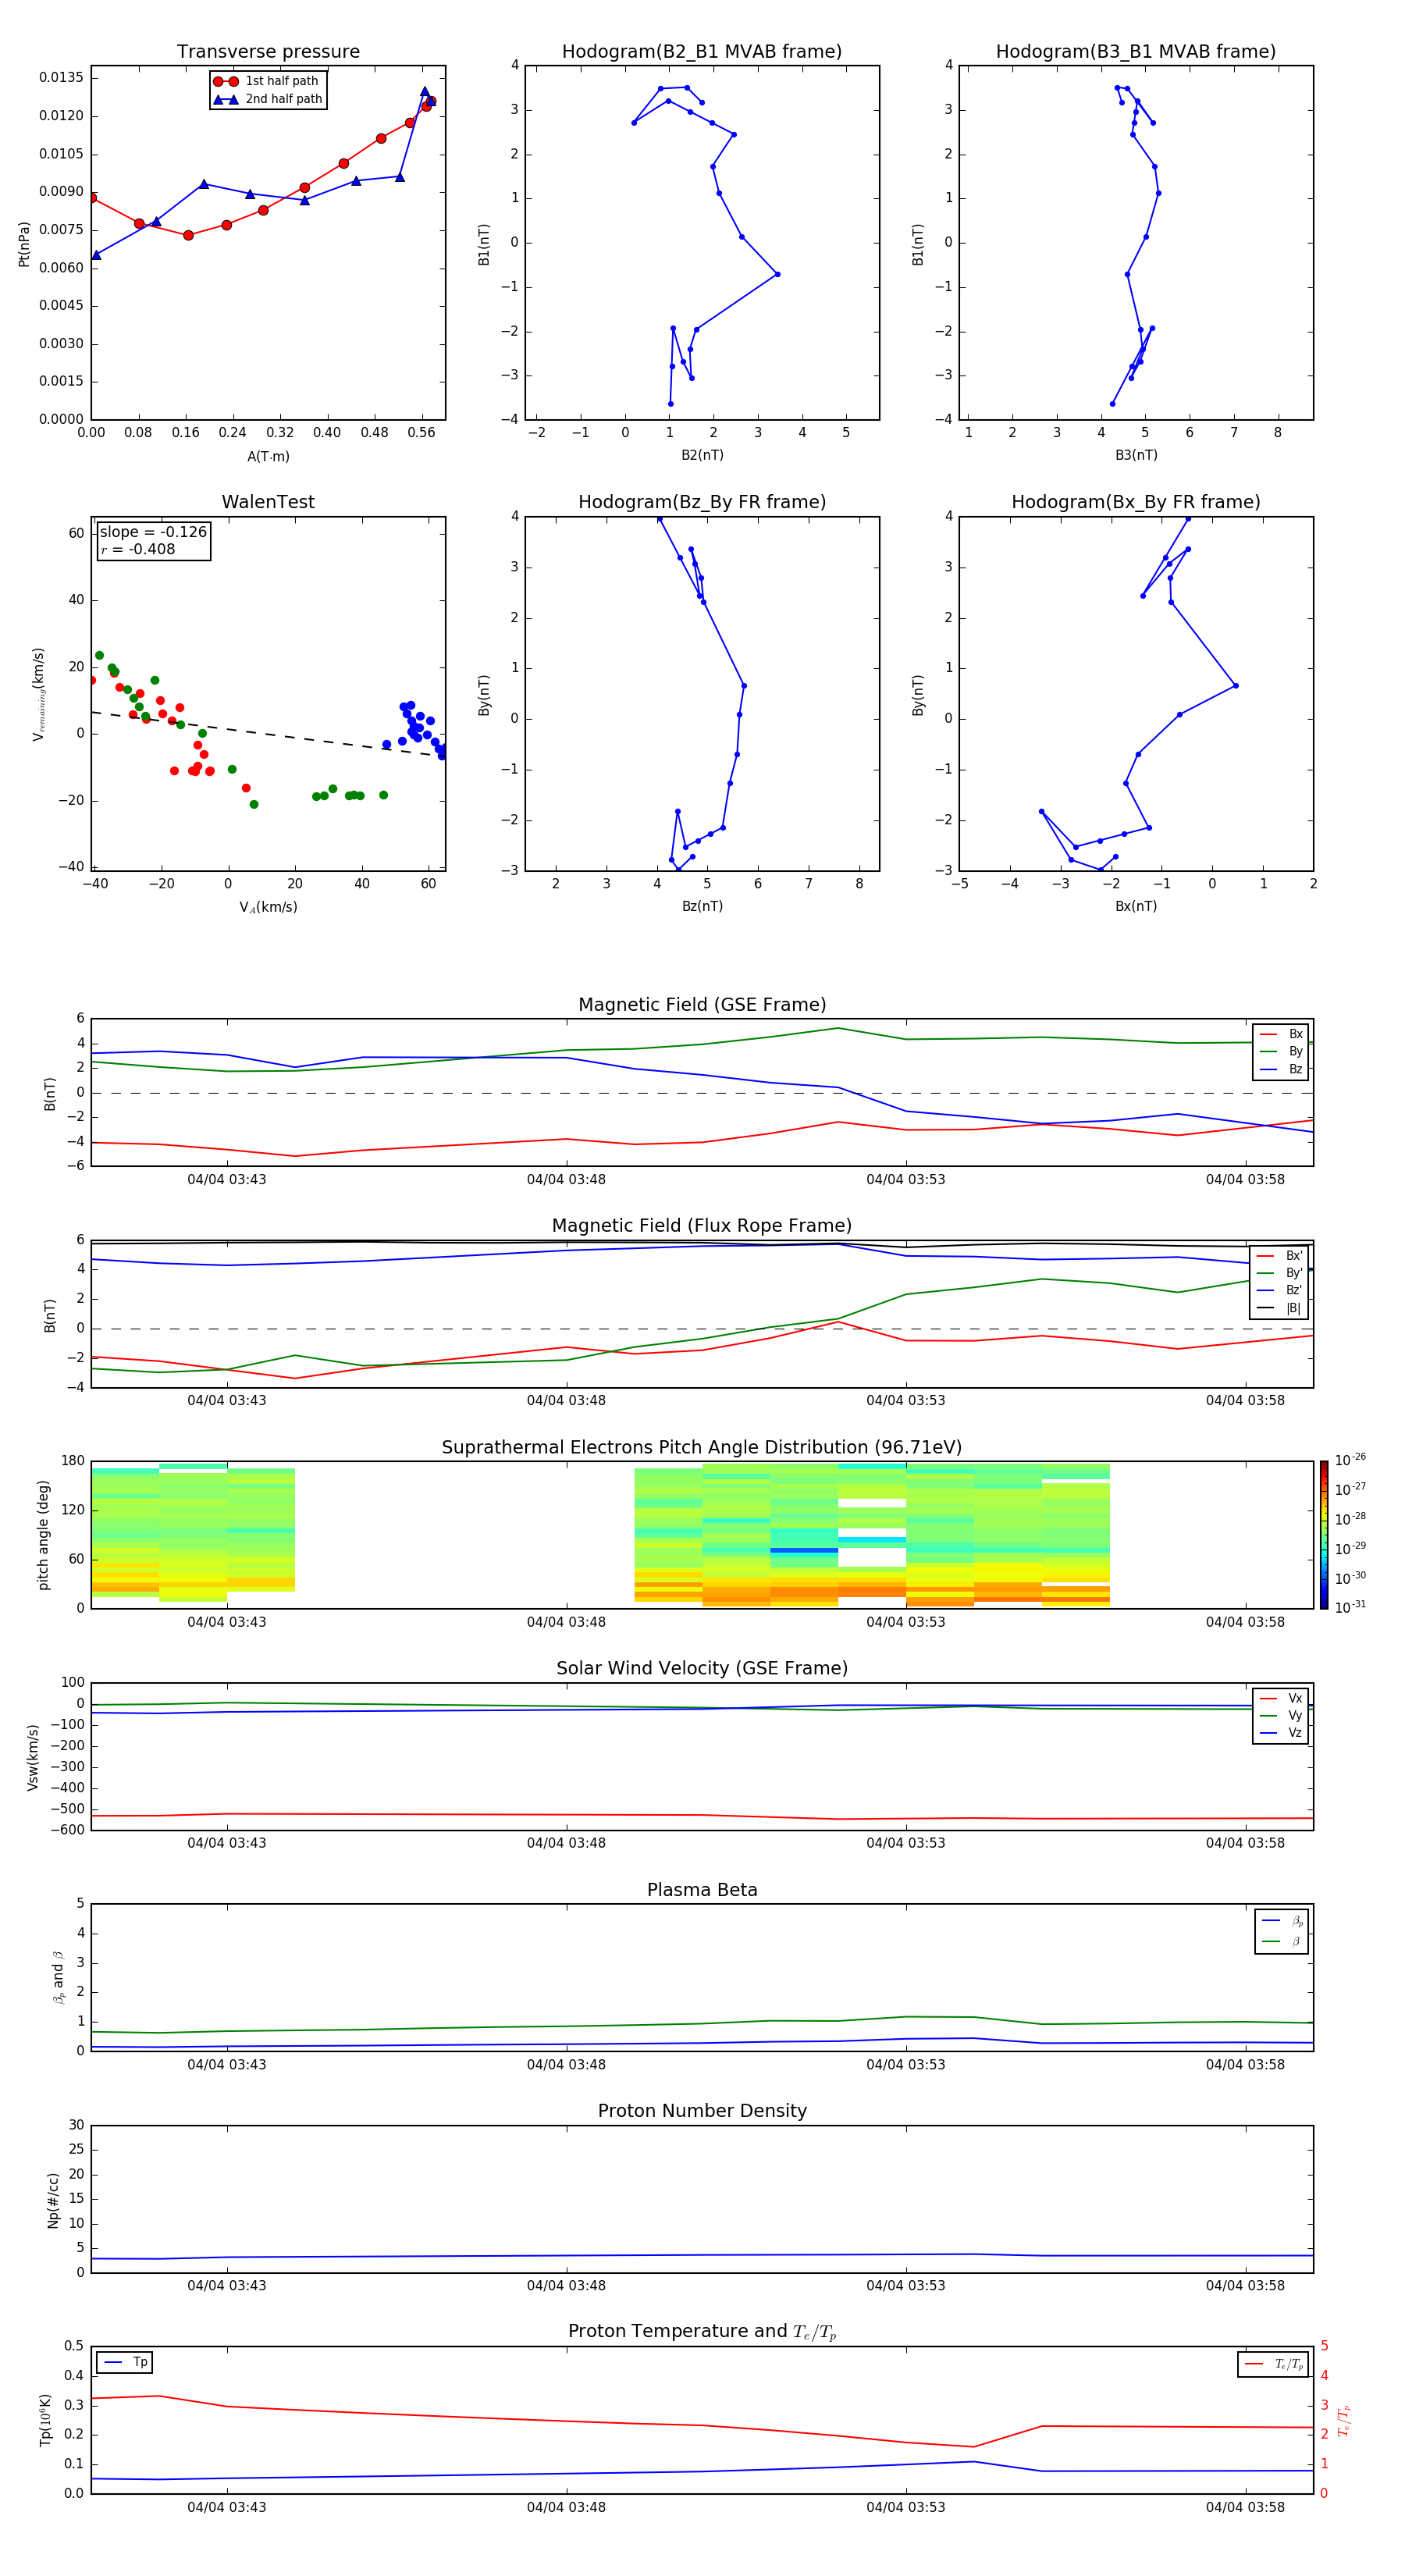
Task: Click the 'Bz' legend entry in GSE panel
Action: [1282, 1069]
